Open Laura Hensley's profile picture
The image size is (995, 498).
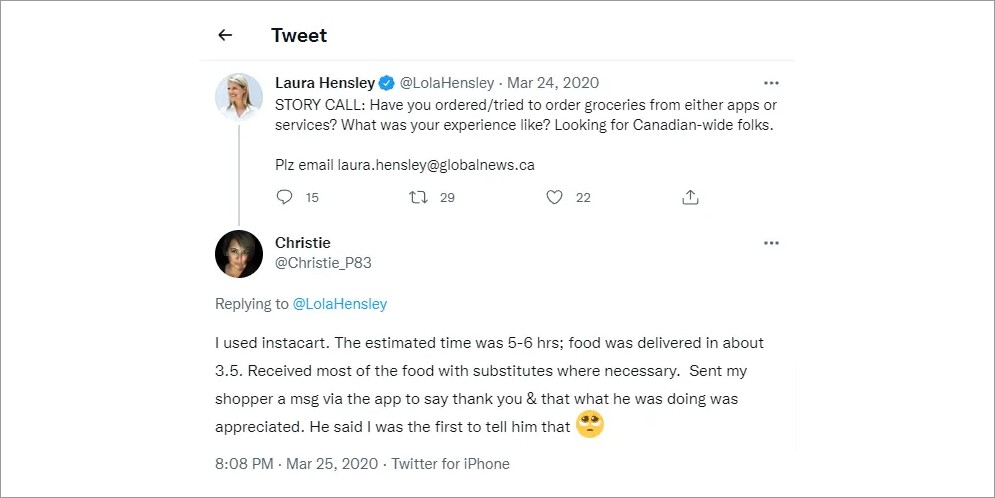click(x=239, y=96)
